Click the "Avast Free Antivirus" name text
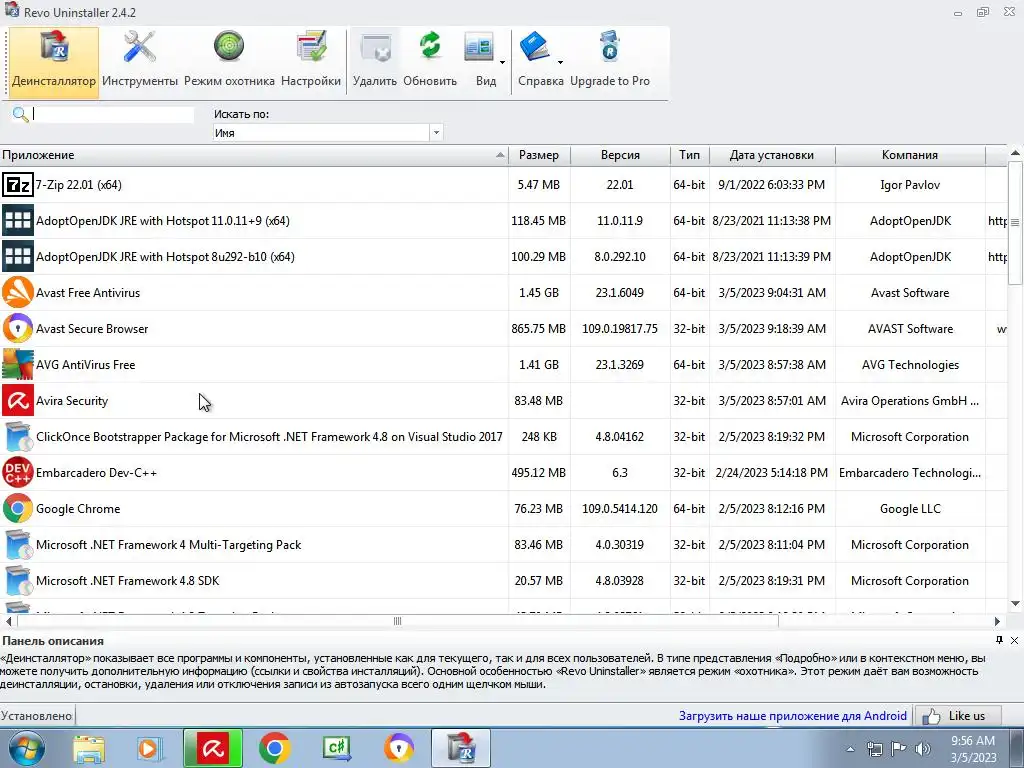Screen dimensions: 1024x768 (88, 293)
